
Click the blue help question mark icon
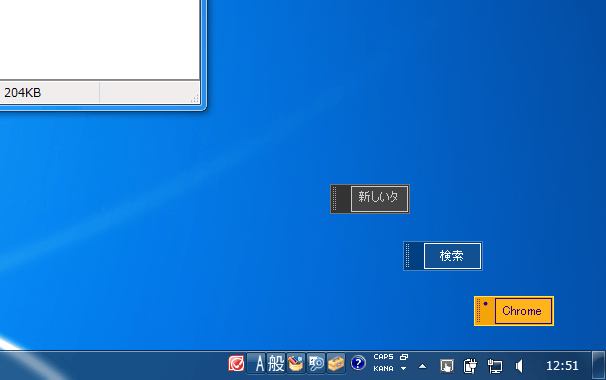[358, 363]
